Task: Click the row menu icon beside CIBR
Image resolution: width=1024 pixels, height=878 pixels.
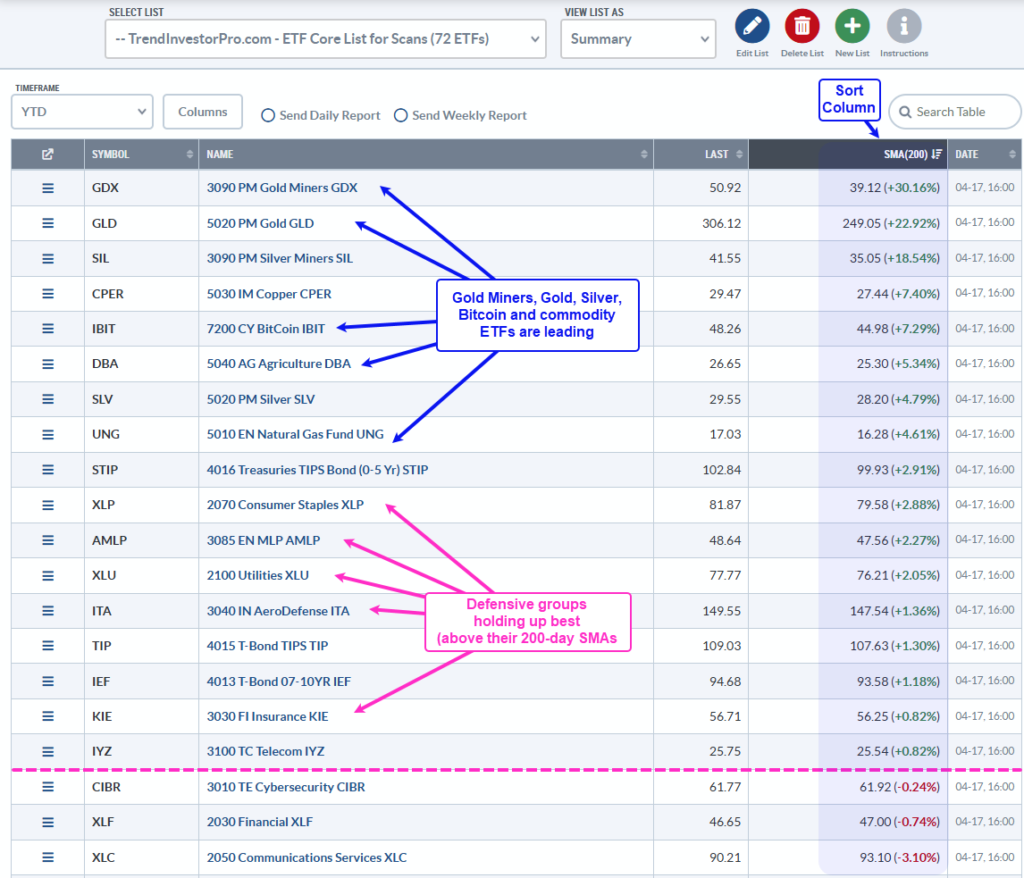Action: point(46,786)
